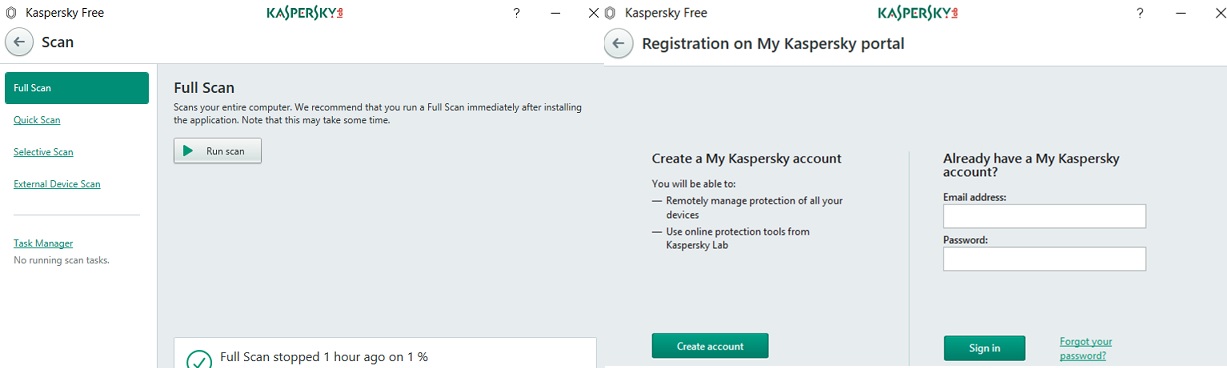Focus the Password field
1227x368 pixels.
[1044, 259]
